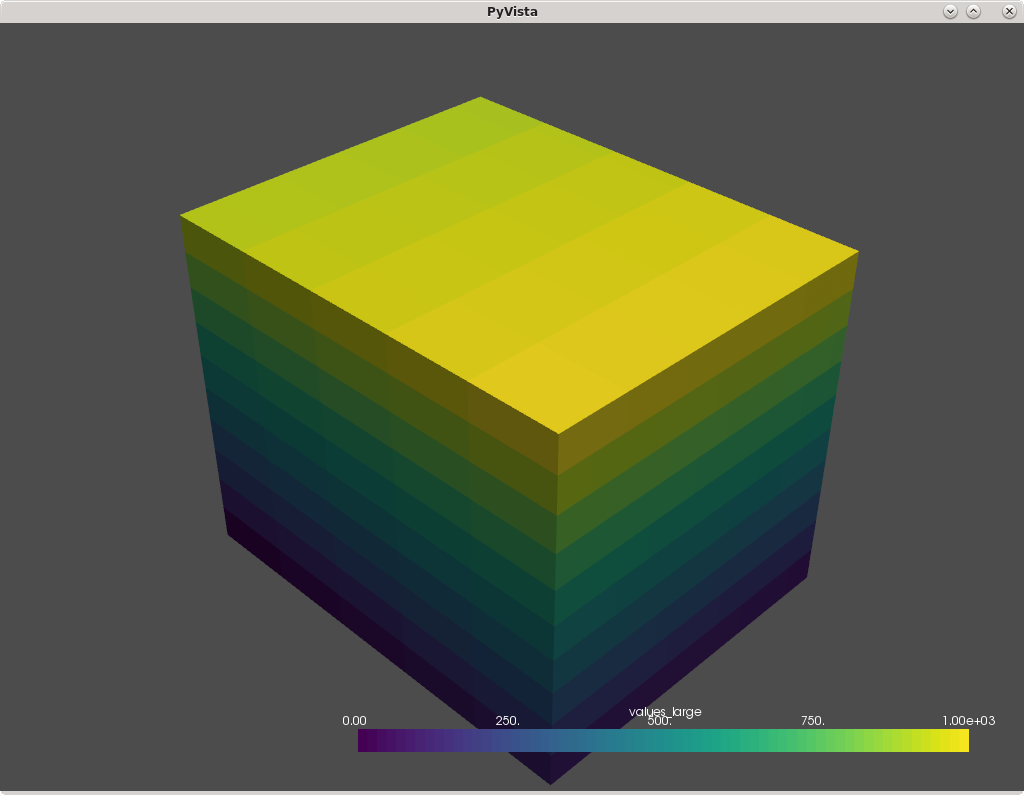This screenshot has height=795, width=1024.
Task: Click the purple end of the colorbar
Action: coord(370,741)
